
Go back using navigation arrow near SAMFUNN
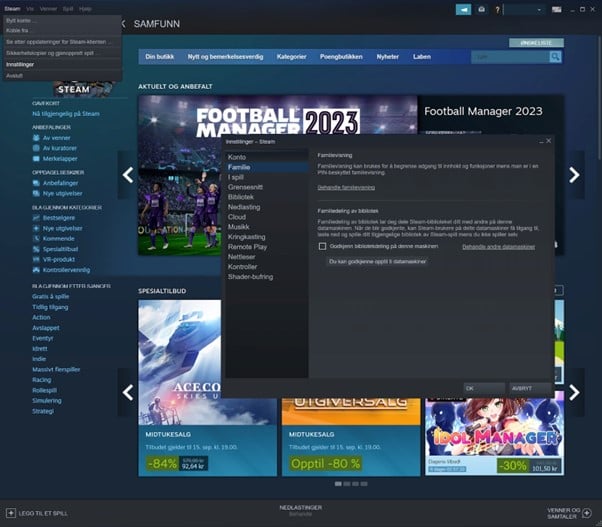(123, 24)
